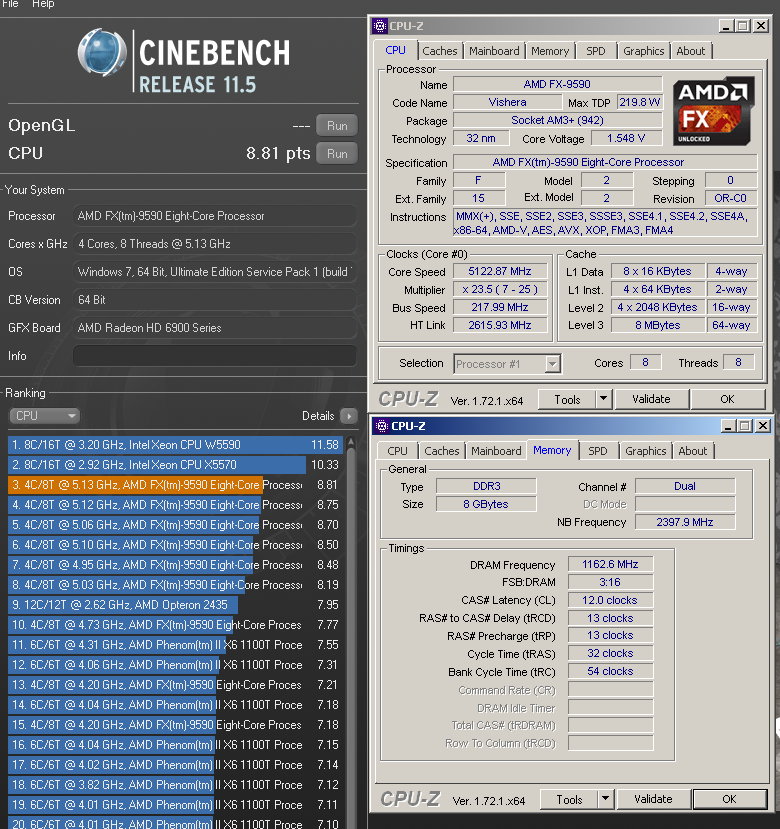Click the AMD FX Unlocked logo
The image size is (780, 829).
point(713,112)
